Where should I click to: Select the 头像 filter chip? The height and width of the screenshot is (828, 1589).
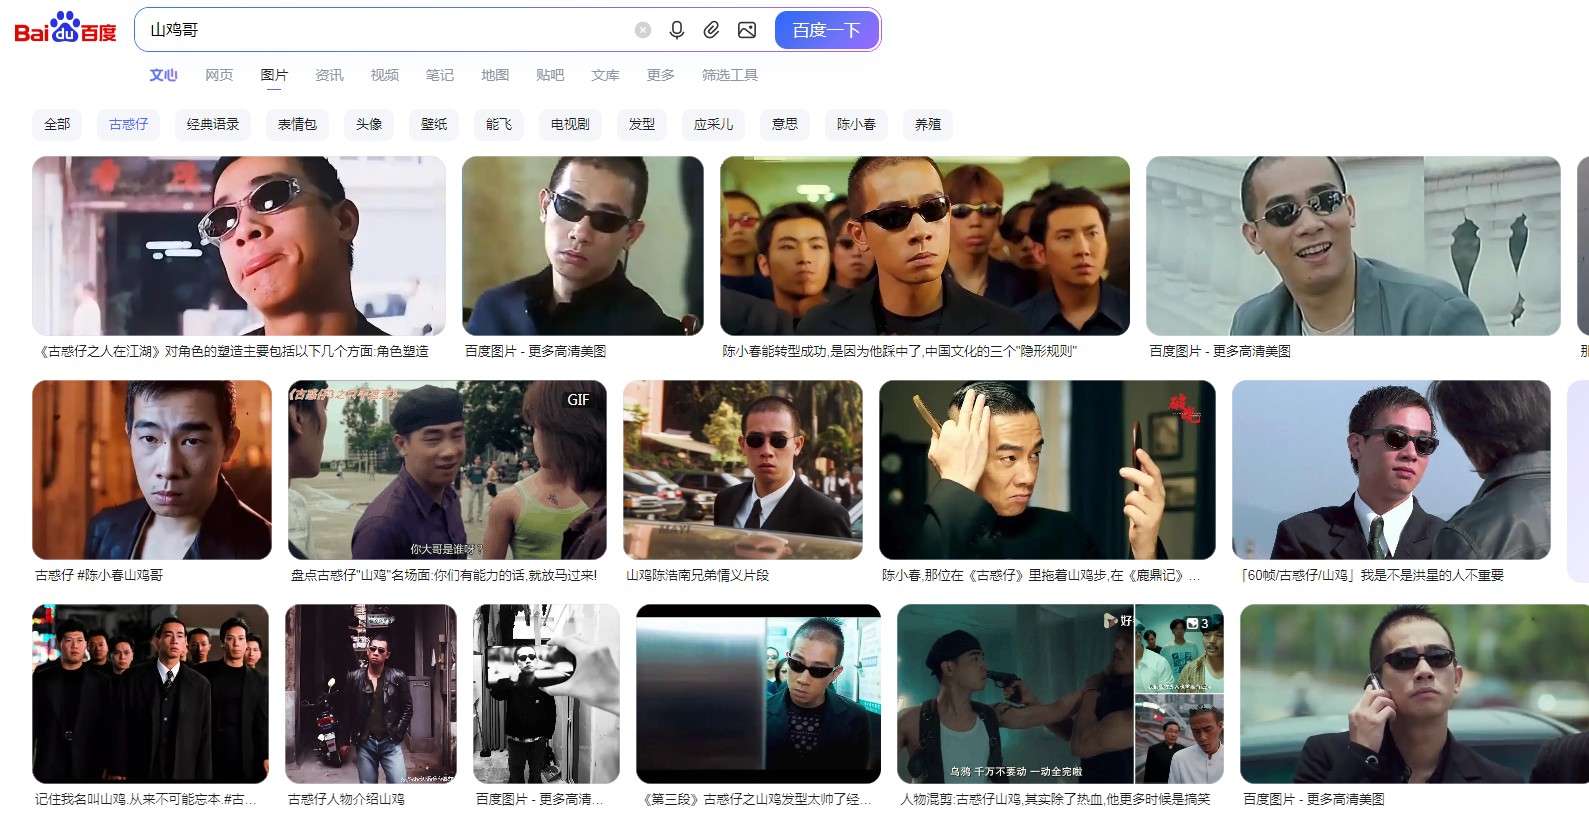pyautogui.click(x=369, y=124)
